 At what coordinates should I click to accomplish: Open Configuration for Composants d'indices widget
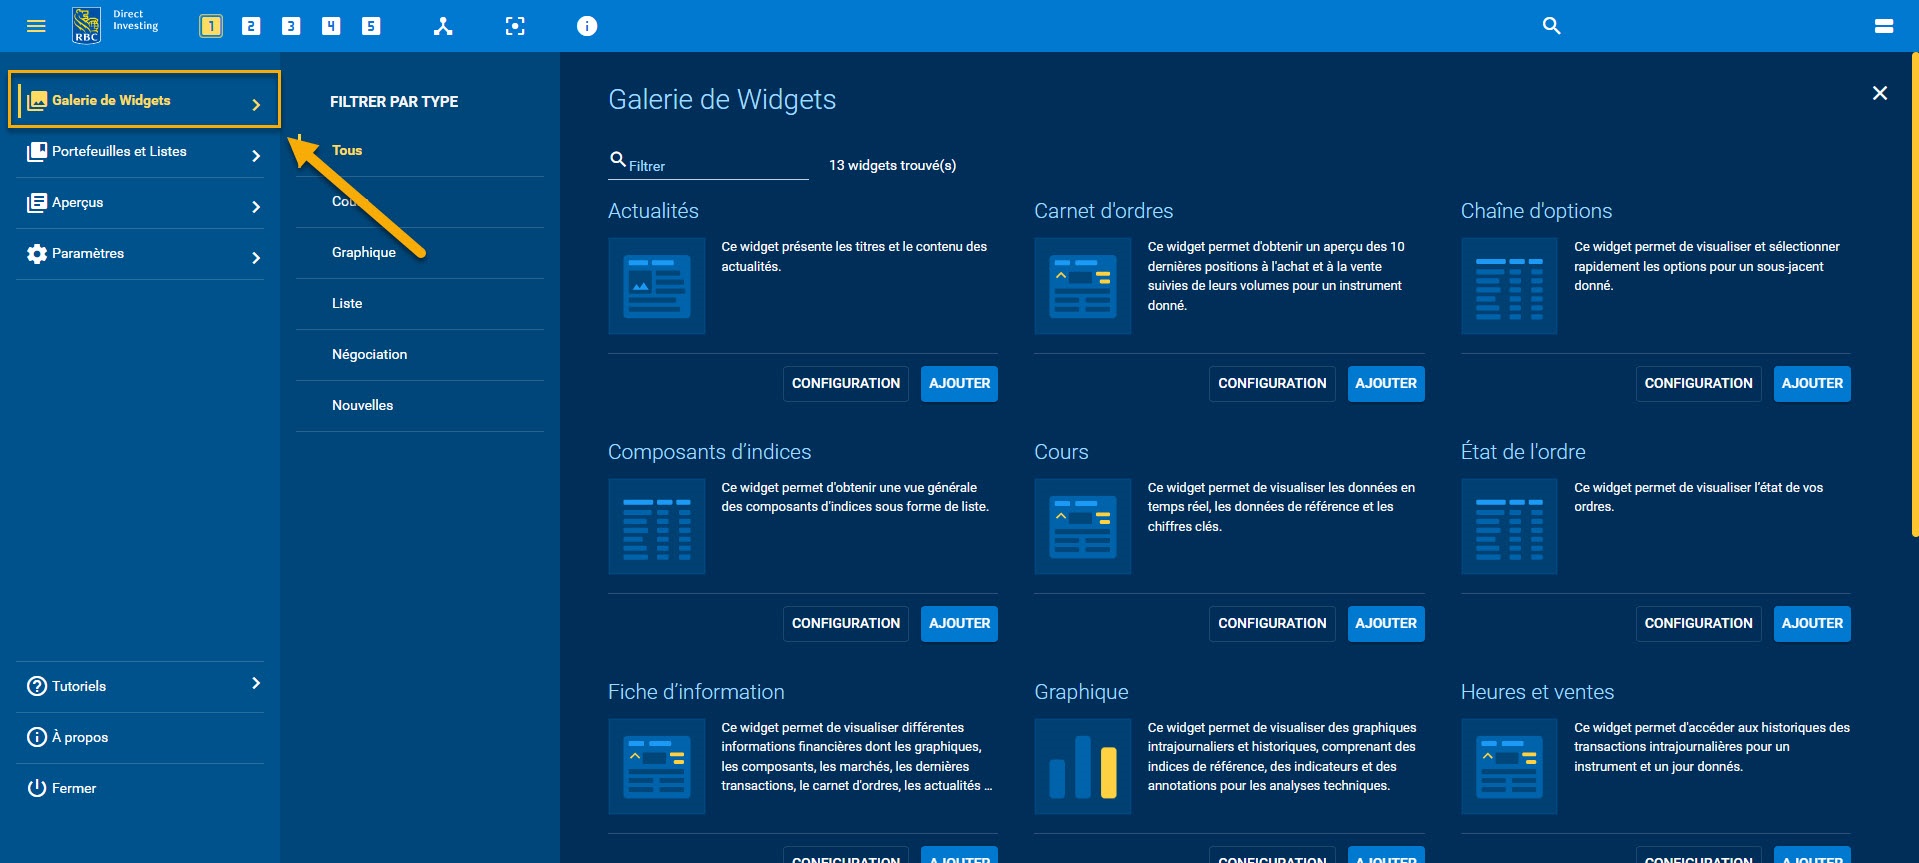click(x=846, y=624)
